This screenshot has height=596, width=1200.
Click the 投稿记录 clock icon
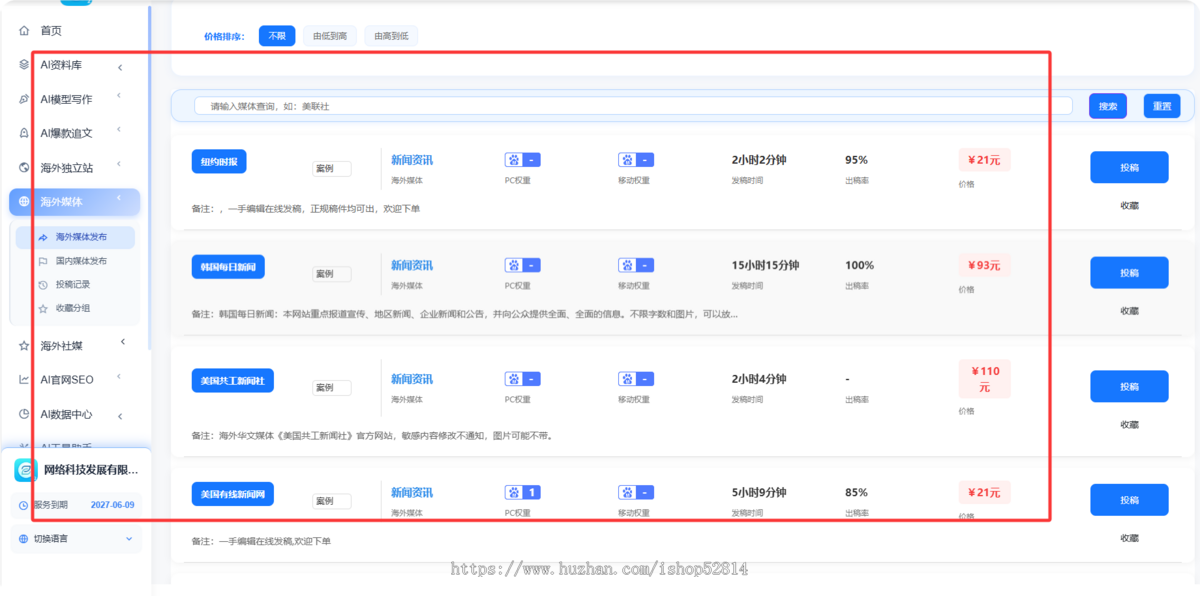click(43, 285)
